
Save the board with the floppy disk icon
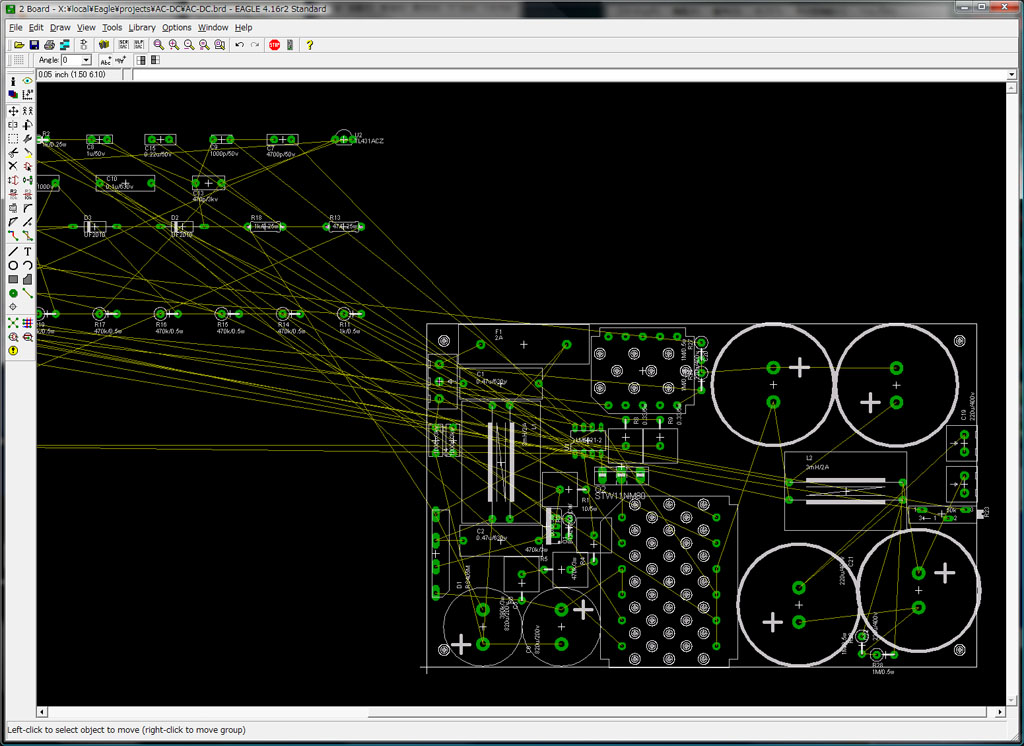(35, 44)
